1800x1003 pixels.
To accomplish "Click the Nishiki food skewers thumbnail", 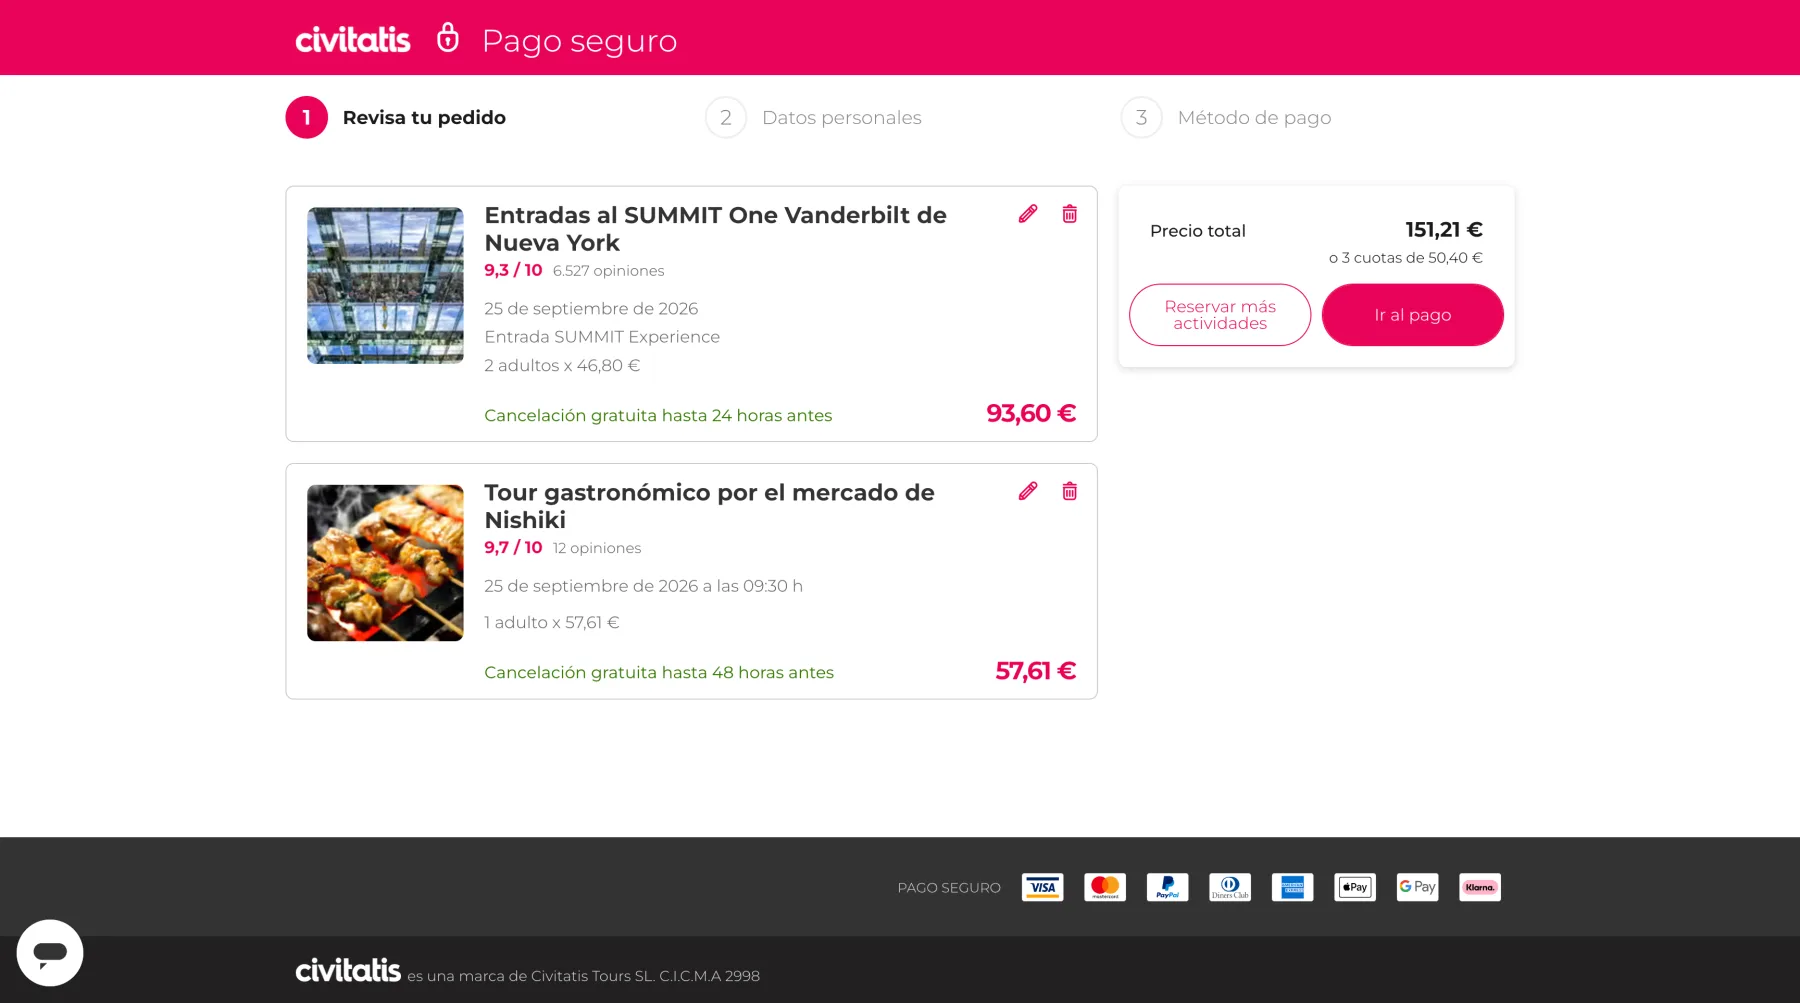I will click(385, 563).
